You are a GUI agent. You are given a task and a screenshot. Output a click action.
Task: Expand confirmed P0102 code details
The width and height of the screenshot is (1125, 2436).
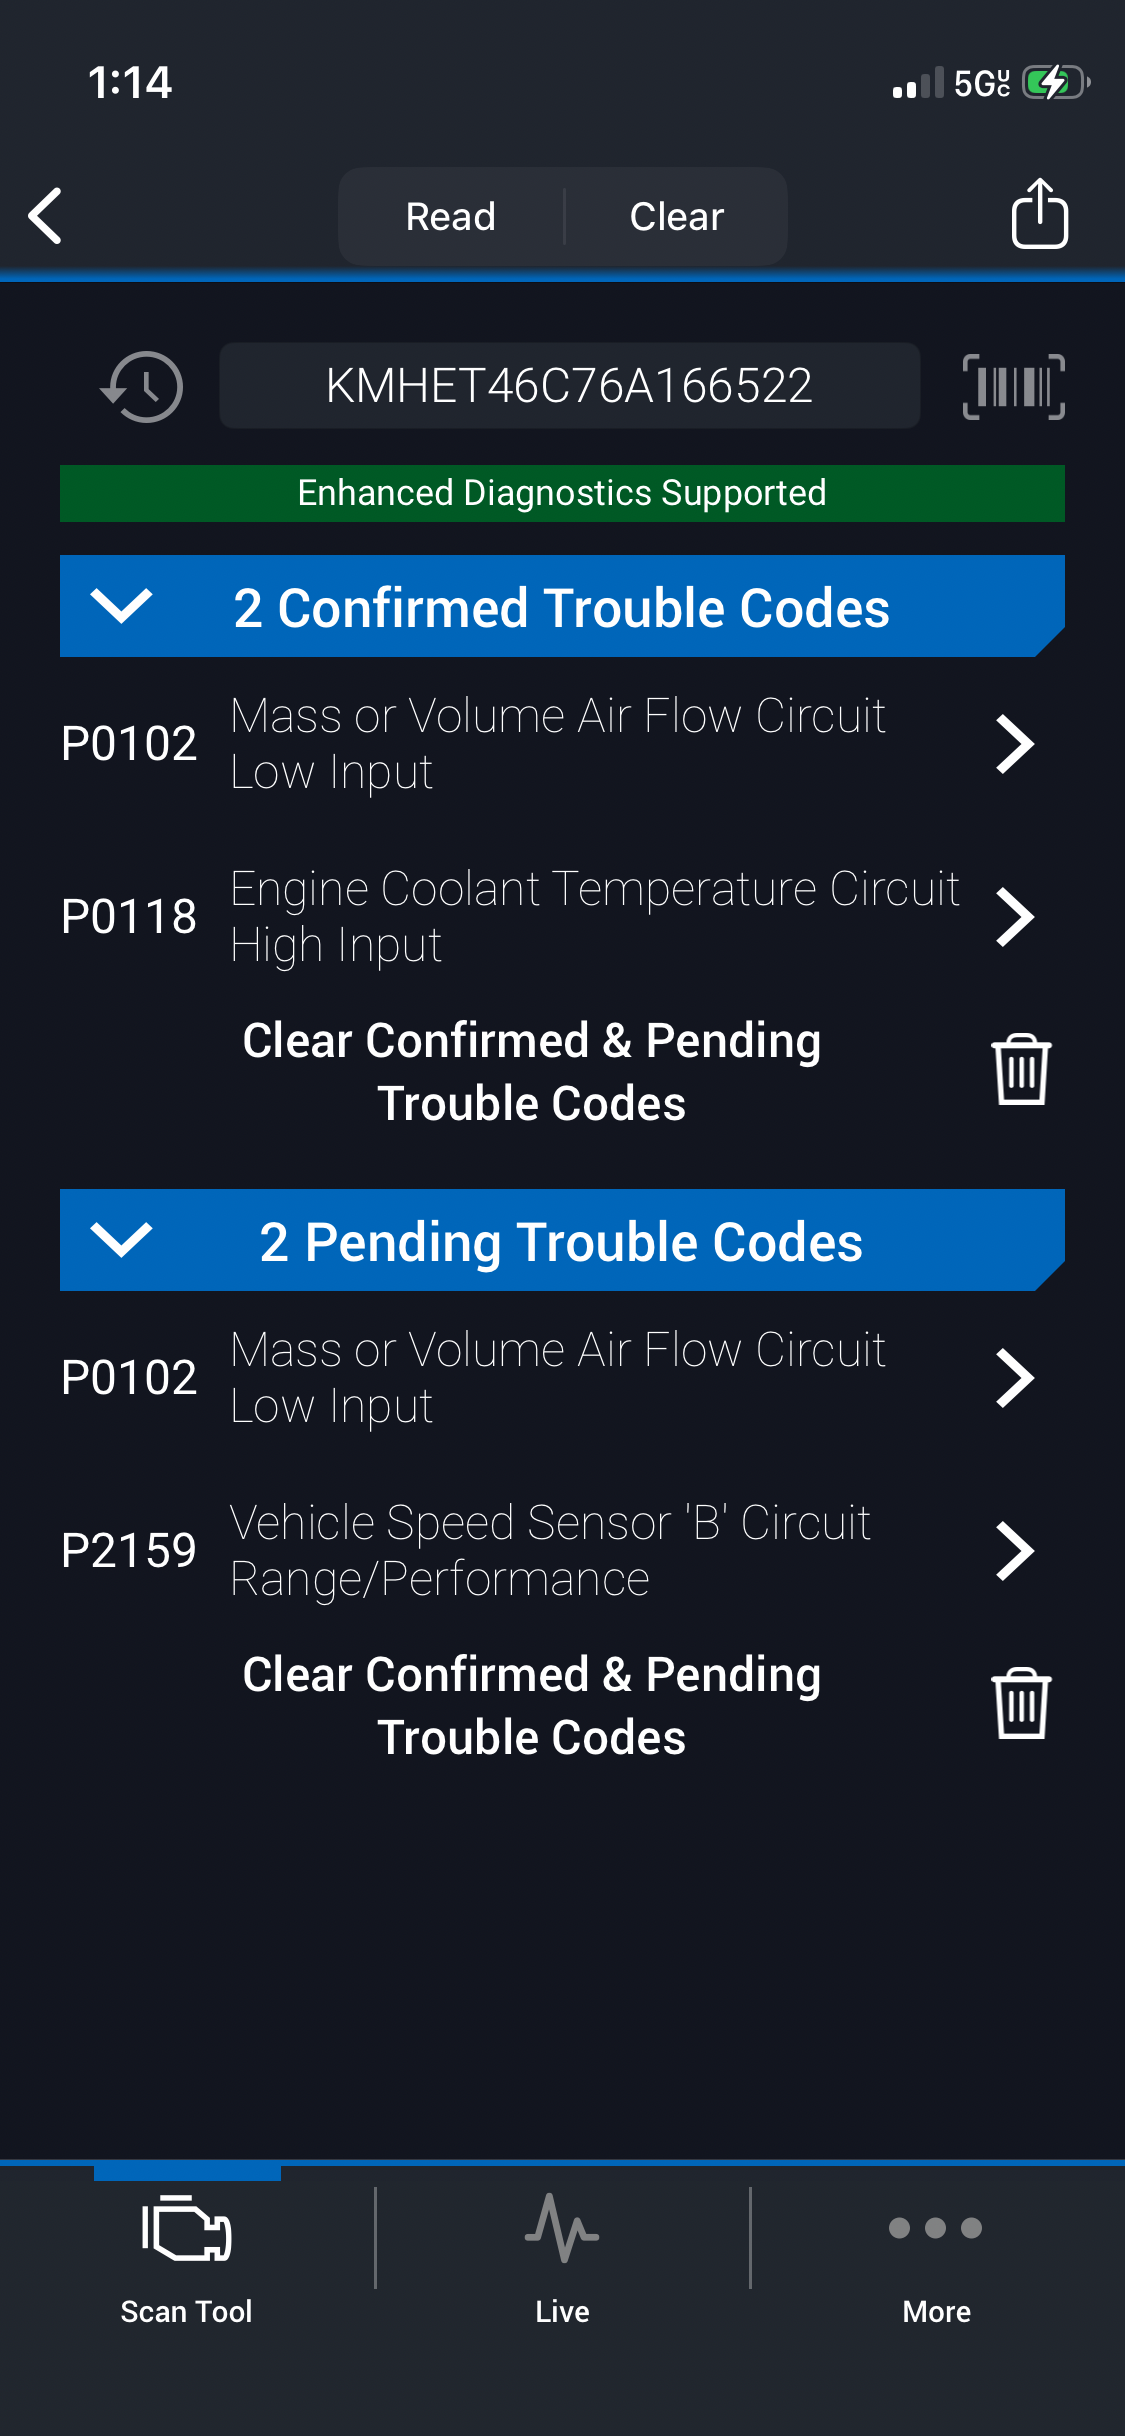(x=1014, y=744)
